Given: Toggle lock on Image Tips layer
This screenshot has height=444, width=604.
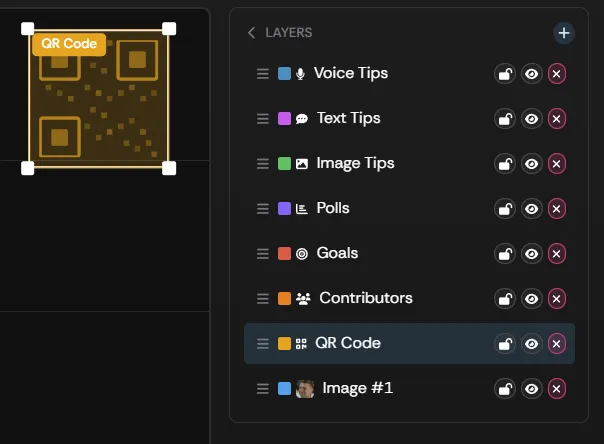Looking at the screenshot, I should [505, 164].
